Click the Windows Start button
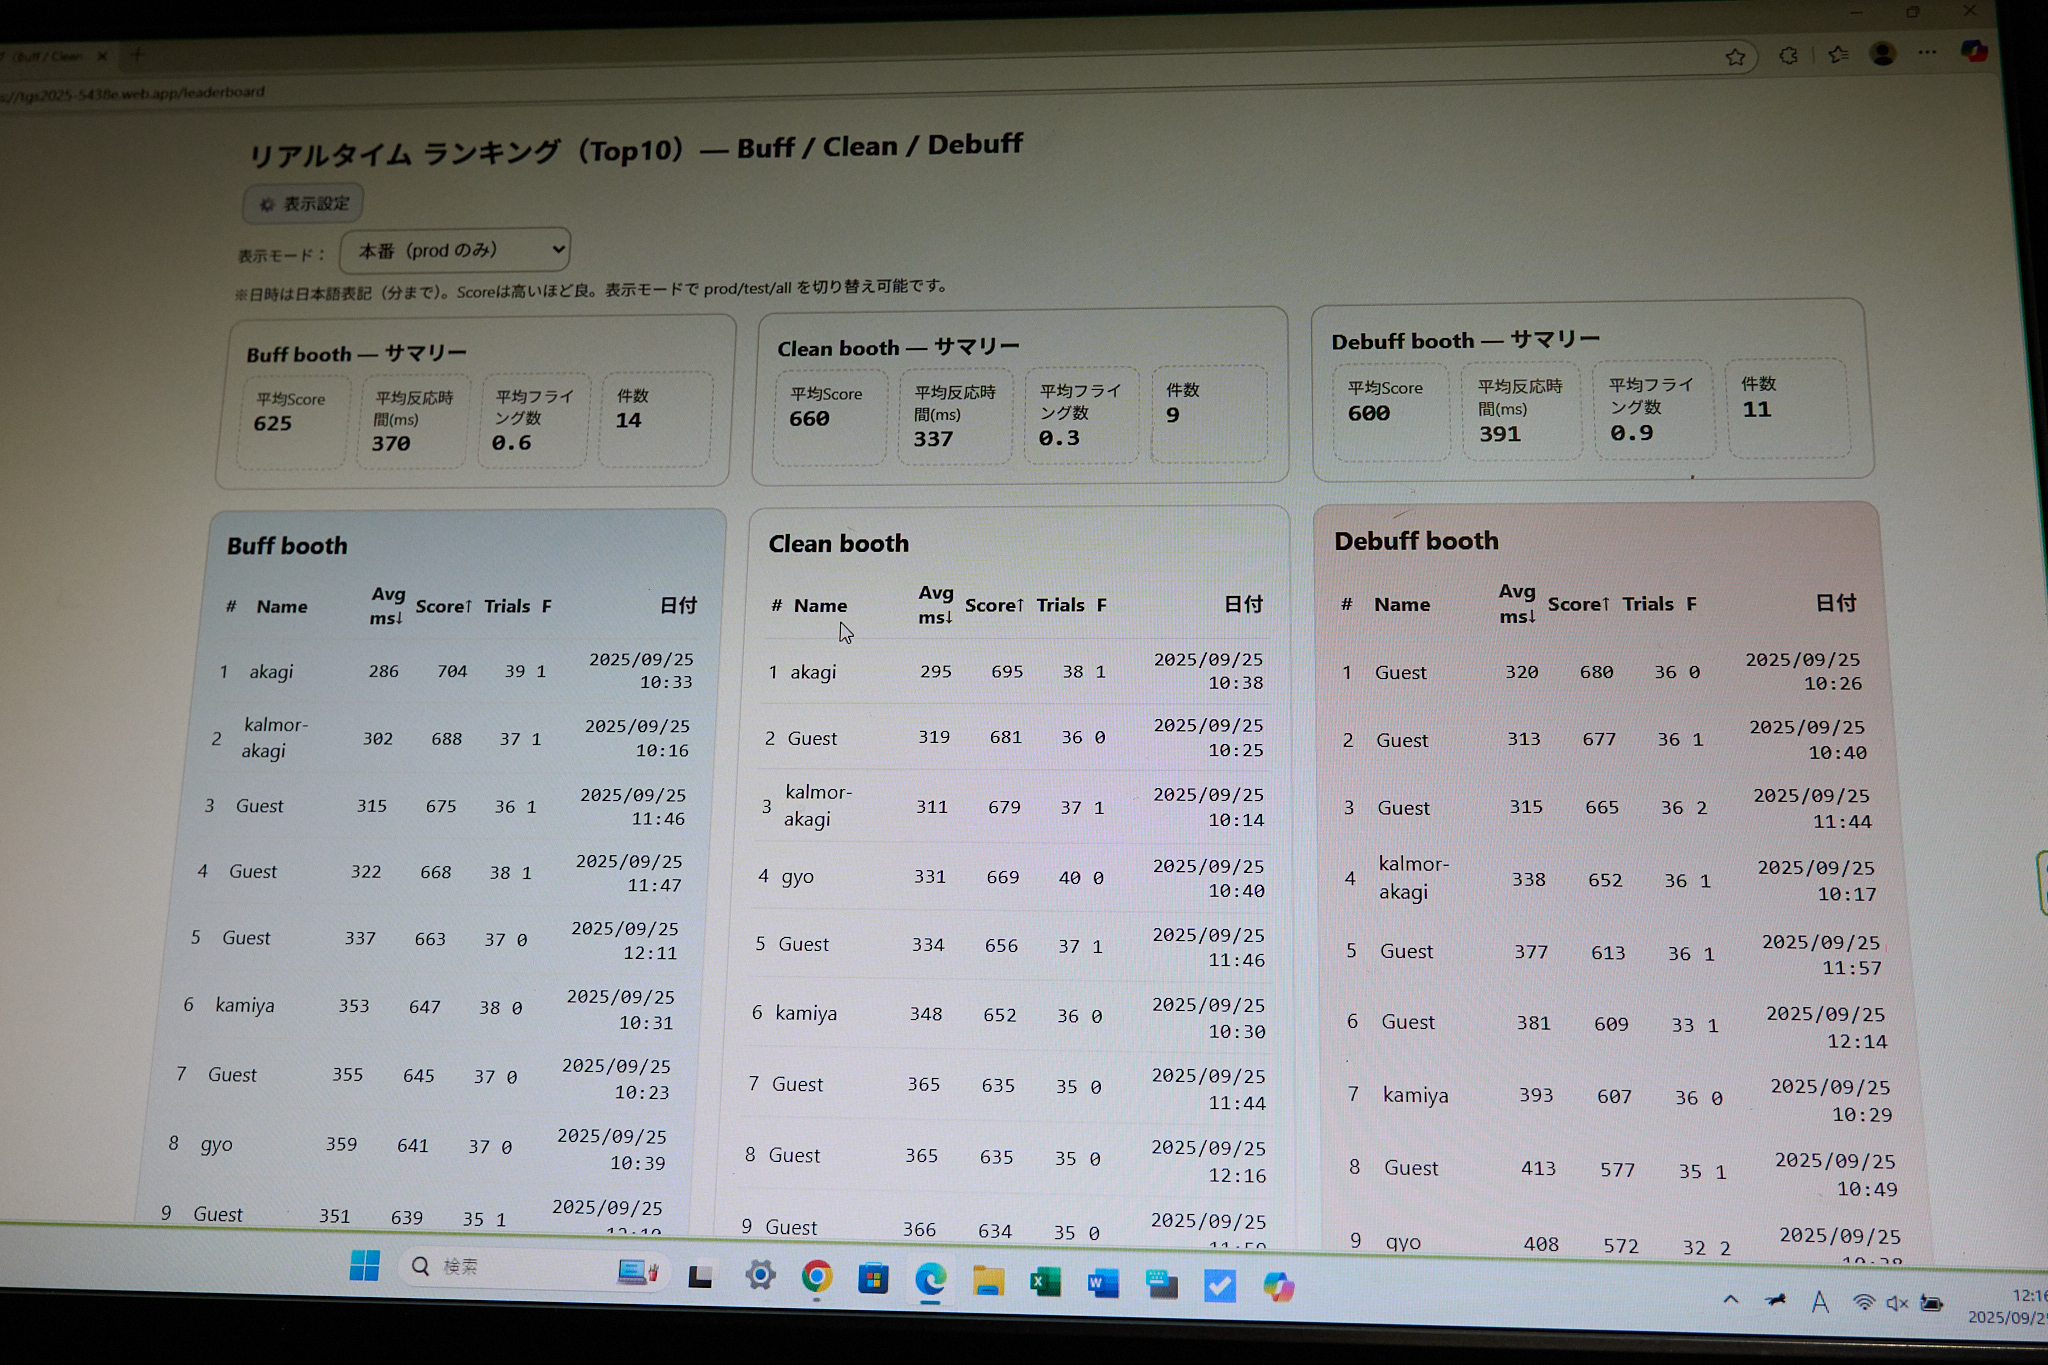The height and width of the screenshot is (1365, 2048). (x=365, y=1265)
